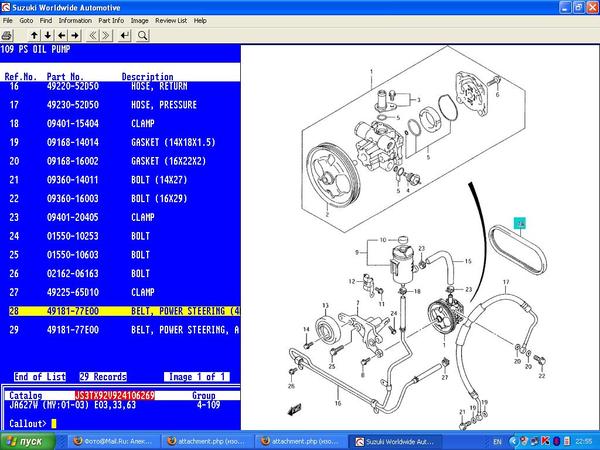
Task: Click the '29 Records' indicator
Action: pos(103,377)
